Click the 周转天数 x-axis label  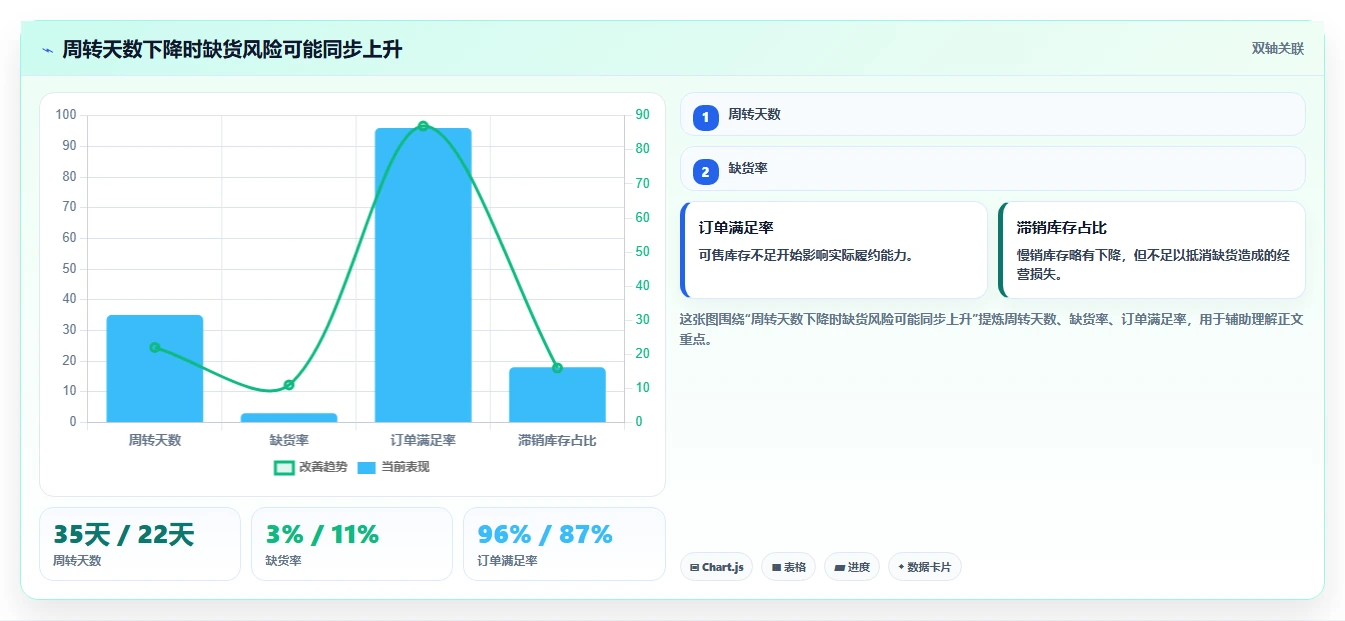point(155,440)
